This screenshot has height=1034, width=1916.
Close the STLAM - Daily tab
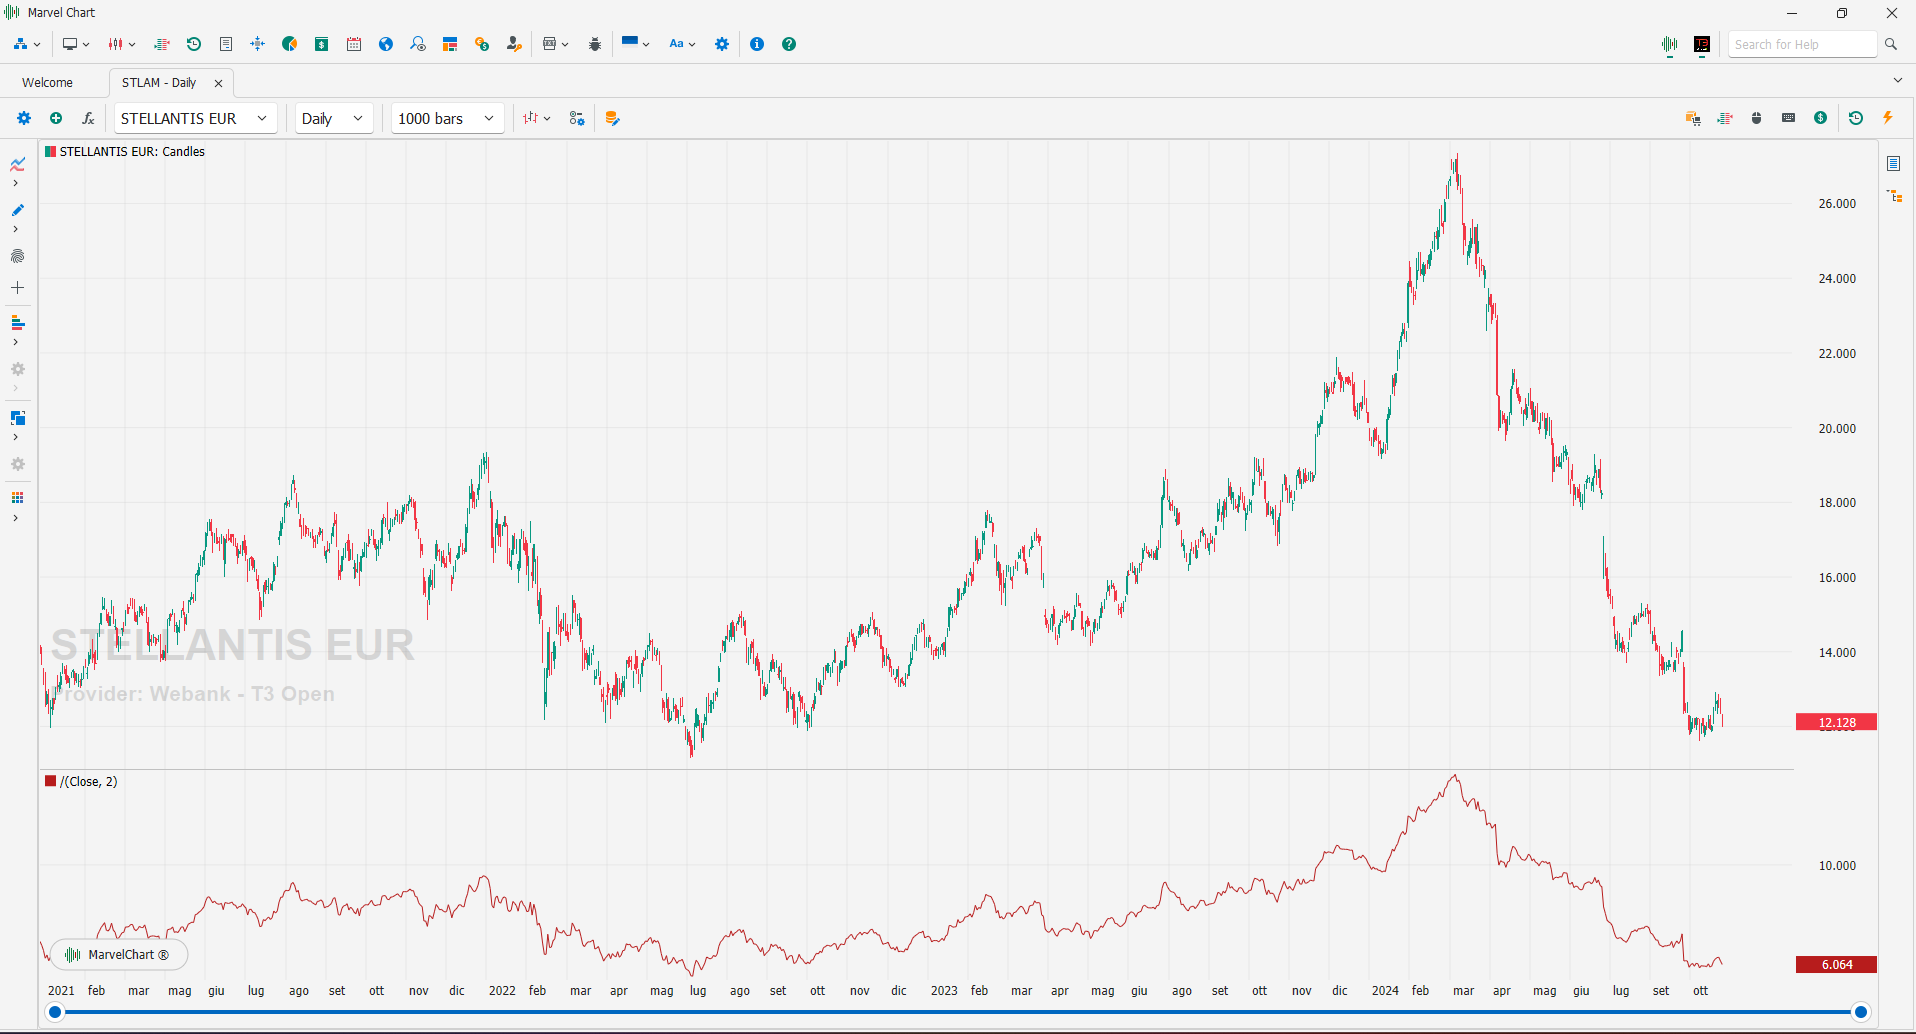[218, 83]
